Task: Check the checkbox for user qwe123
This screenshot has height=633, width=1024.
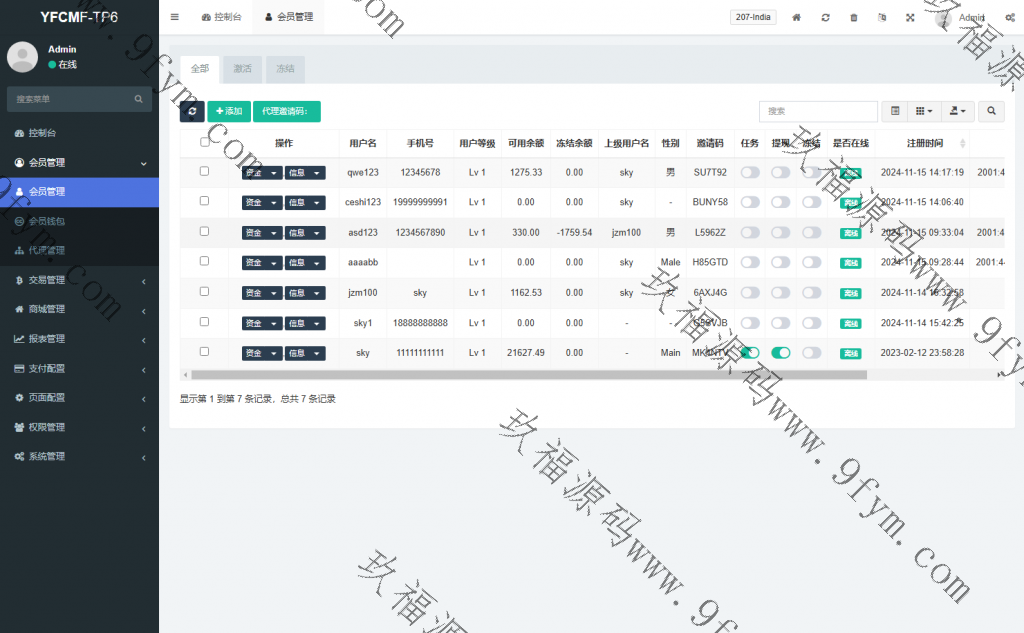Action: click(204, 171)
